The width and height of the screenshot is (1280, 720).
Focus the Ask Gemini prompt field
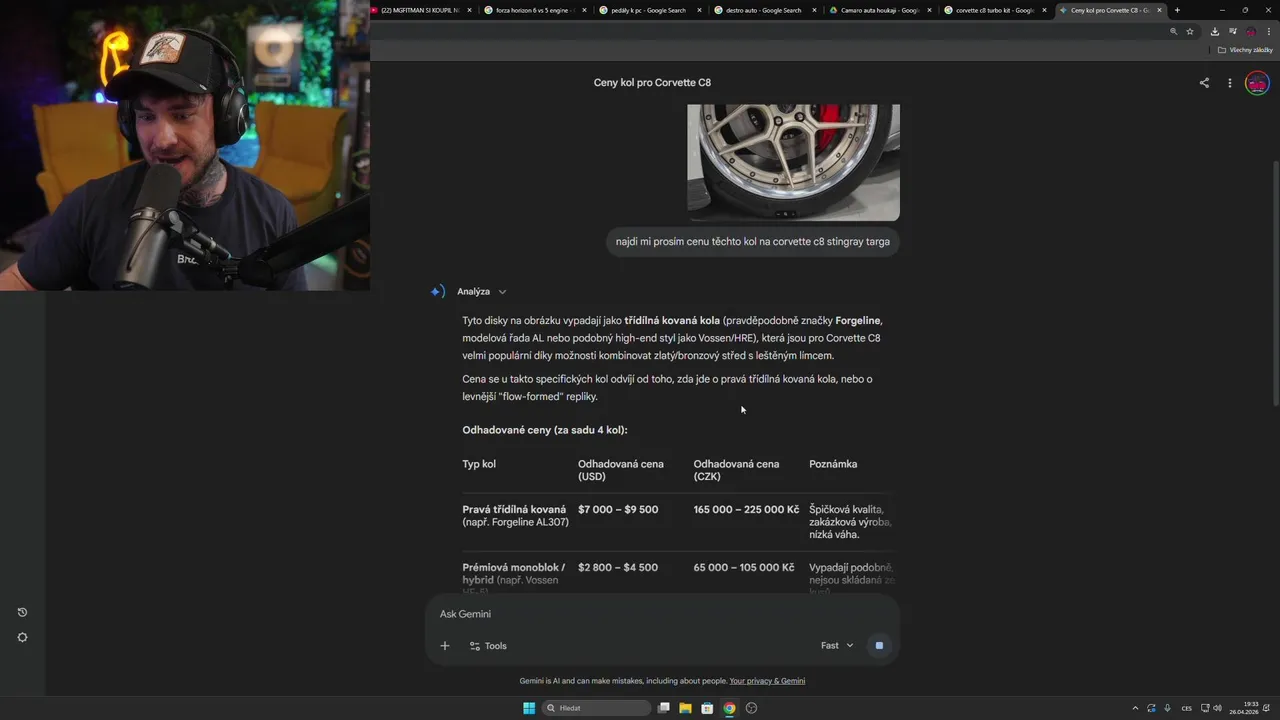[660, 614]
